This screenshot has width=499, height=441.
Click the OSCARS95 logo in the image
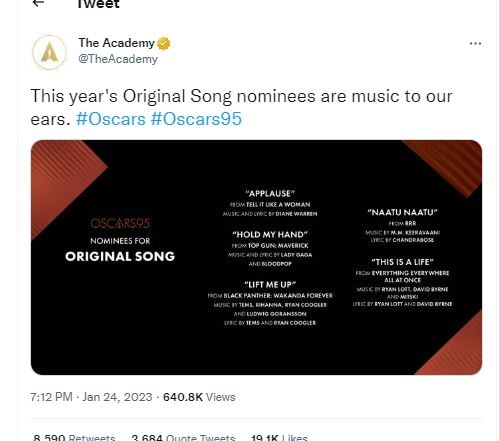[x=120, y=223]
